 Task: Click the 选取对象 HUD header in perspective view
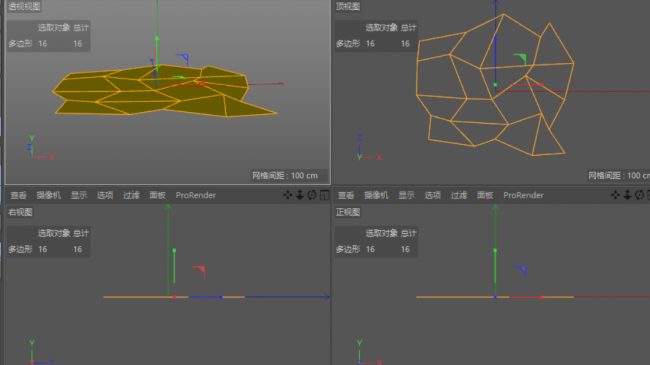tap(54, 28)
